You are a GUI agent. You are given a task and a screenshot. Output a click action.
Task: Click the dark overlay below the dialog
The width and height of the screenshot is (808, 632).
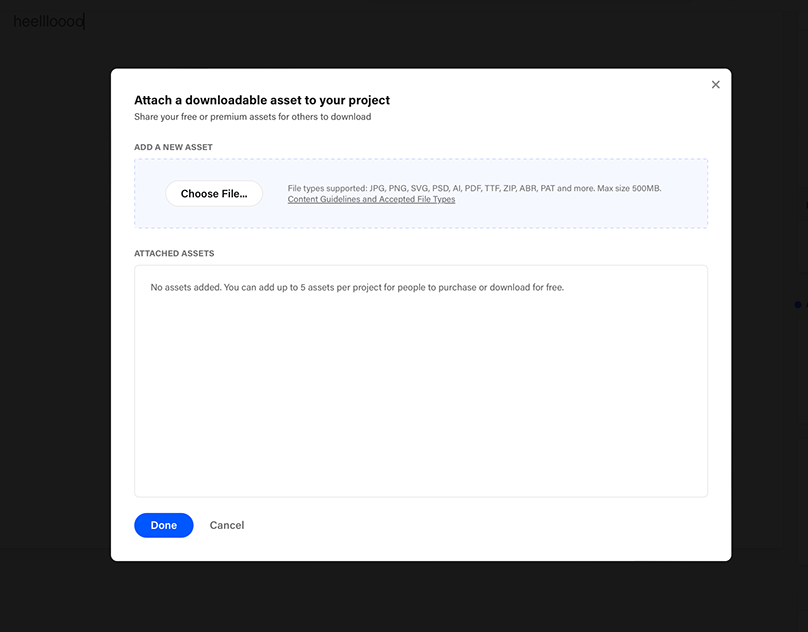point(420,596)
